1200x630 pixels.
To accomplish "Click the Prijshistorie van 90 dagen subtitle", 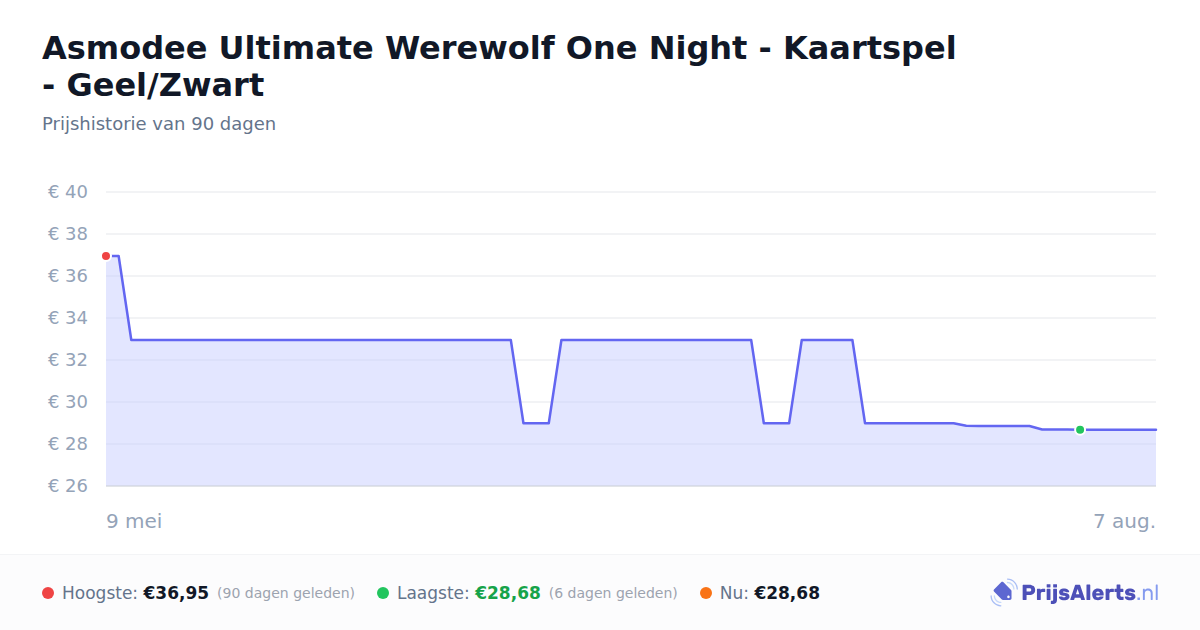I will [x=159, y=124].
